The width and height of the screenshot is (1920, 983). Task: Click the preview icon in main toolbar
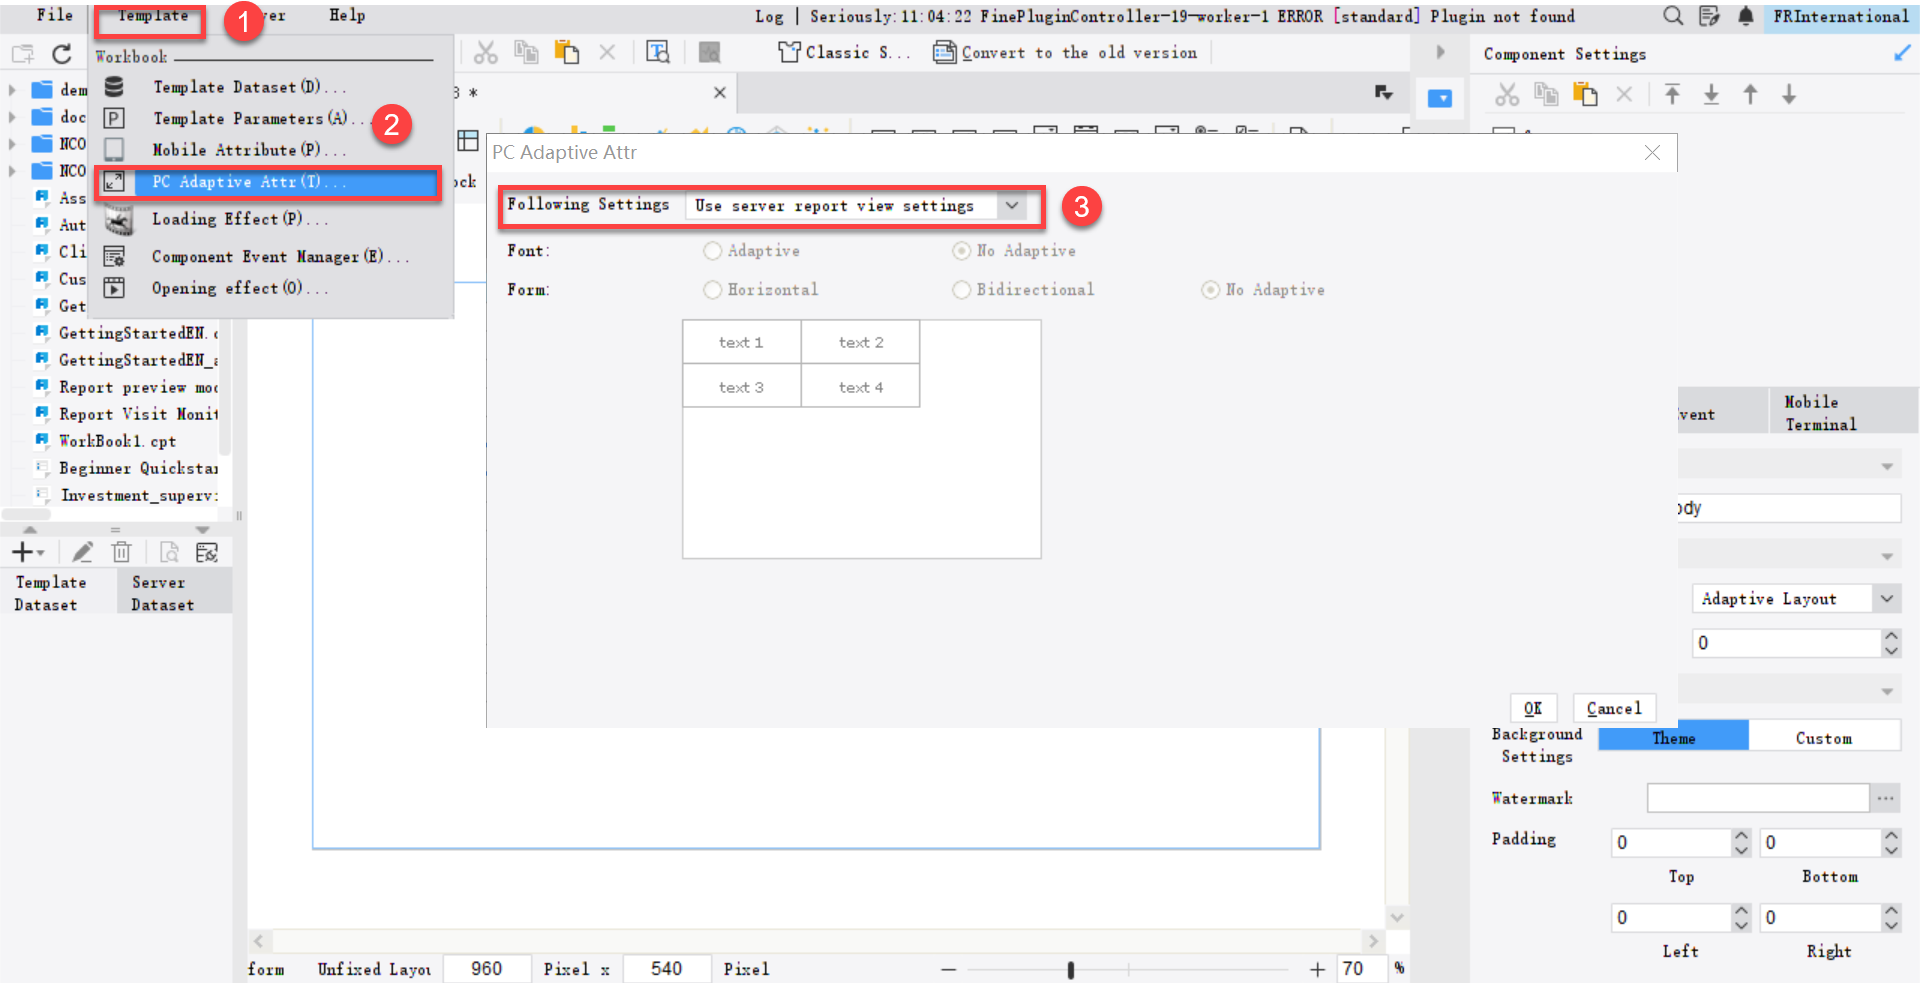click(x=658, y=53)
